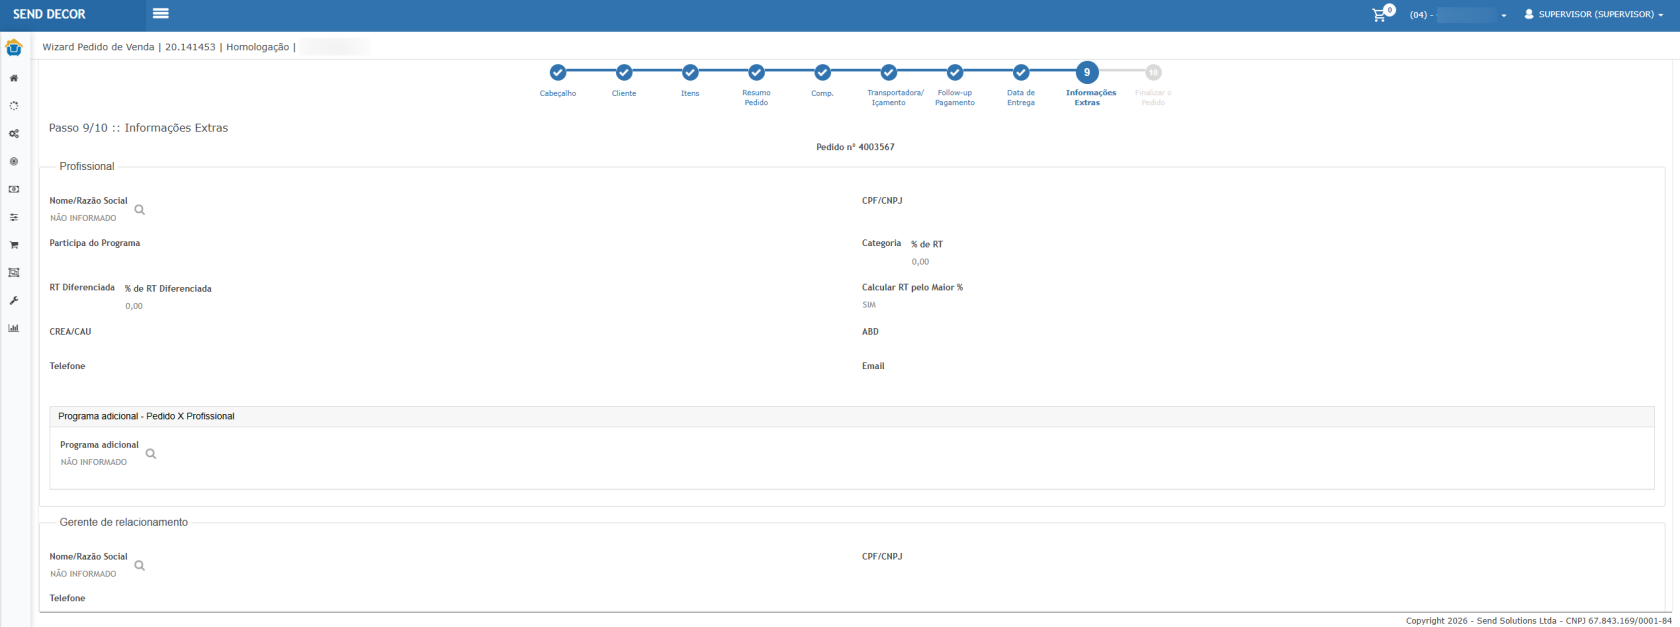Click the user avatar icon beside SUPERVISOR

(1529, 15)
